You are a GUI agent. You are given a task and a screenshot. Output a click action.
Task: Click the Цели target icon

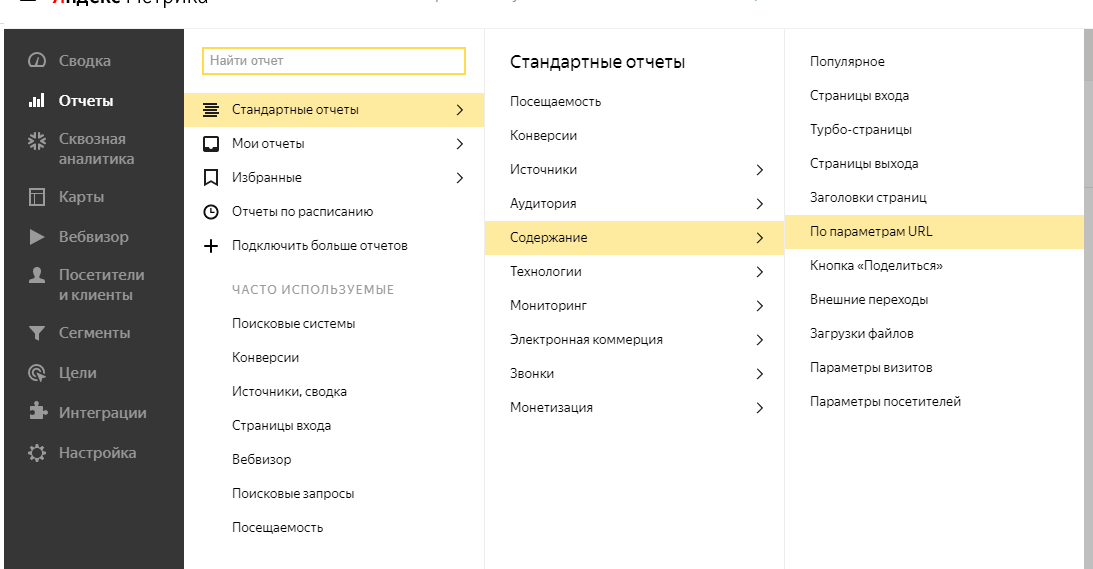pyautogui.click(x=36, y=373)
